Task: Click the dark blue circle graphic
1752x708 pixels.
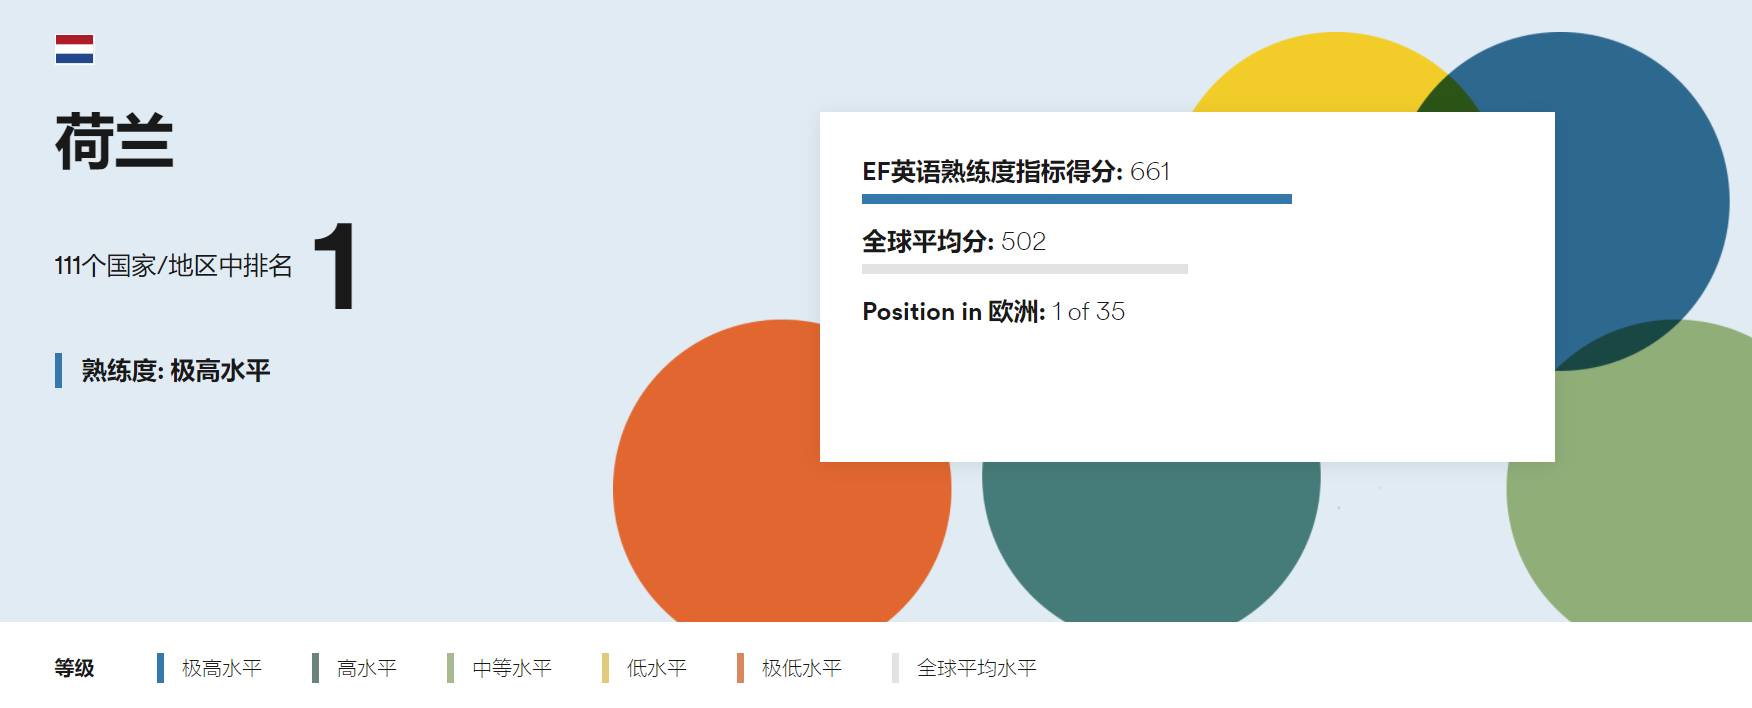Action: tap(1640, 200)
